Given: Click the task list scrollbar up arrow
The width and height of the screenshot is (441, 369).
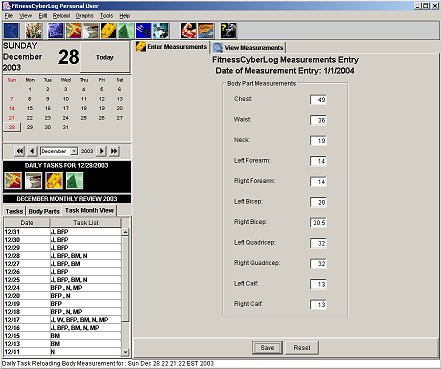Looking at the screenshot, I should [x=125, y=232].
